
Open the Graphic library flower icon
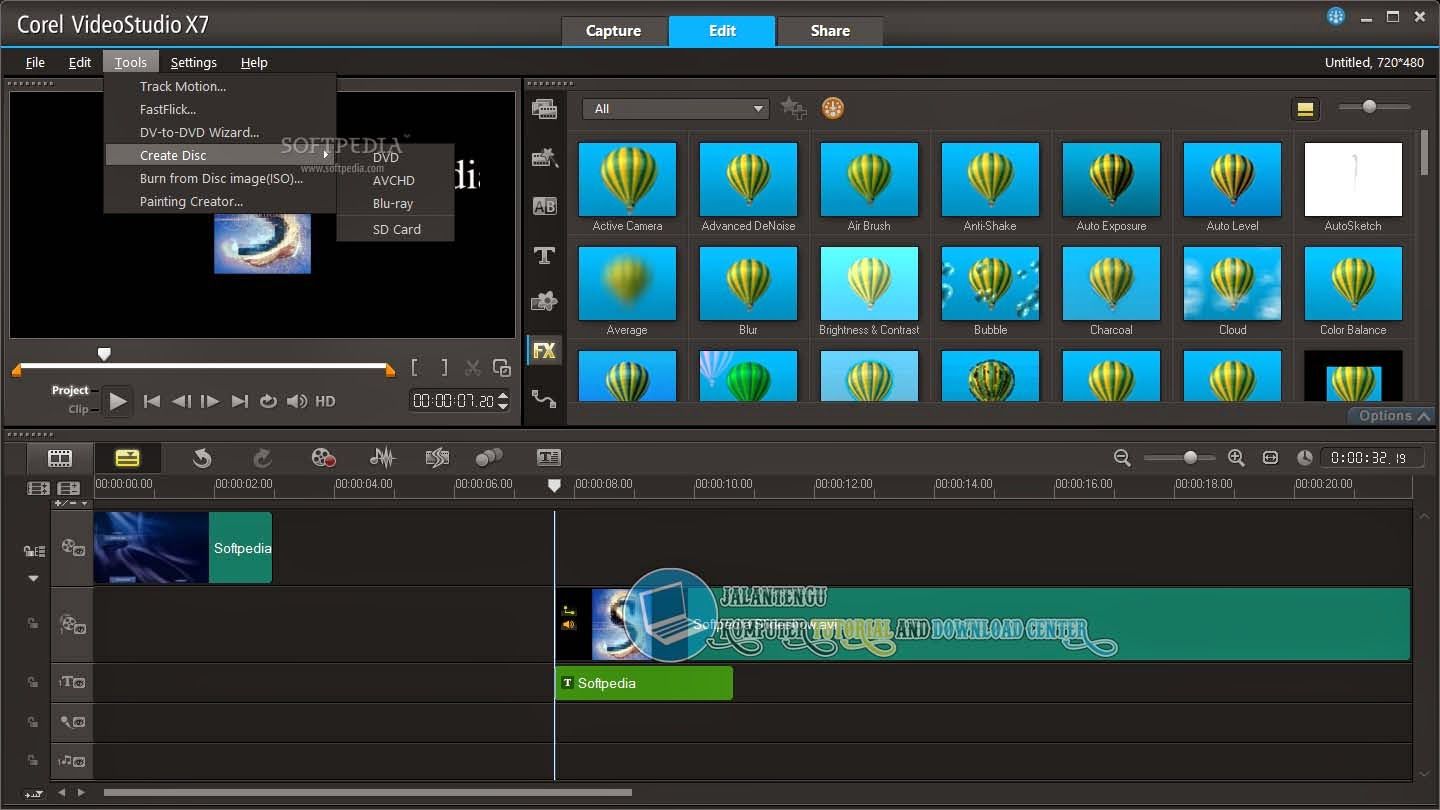click(544, 302)
